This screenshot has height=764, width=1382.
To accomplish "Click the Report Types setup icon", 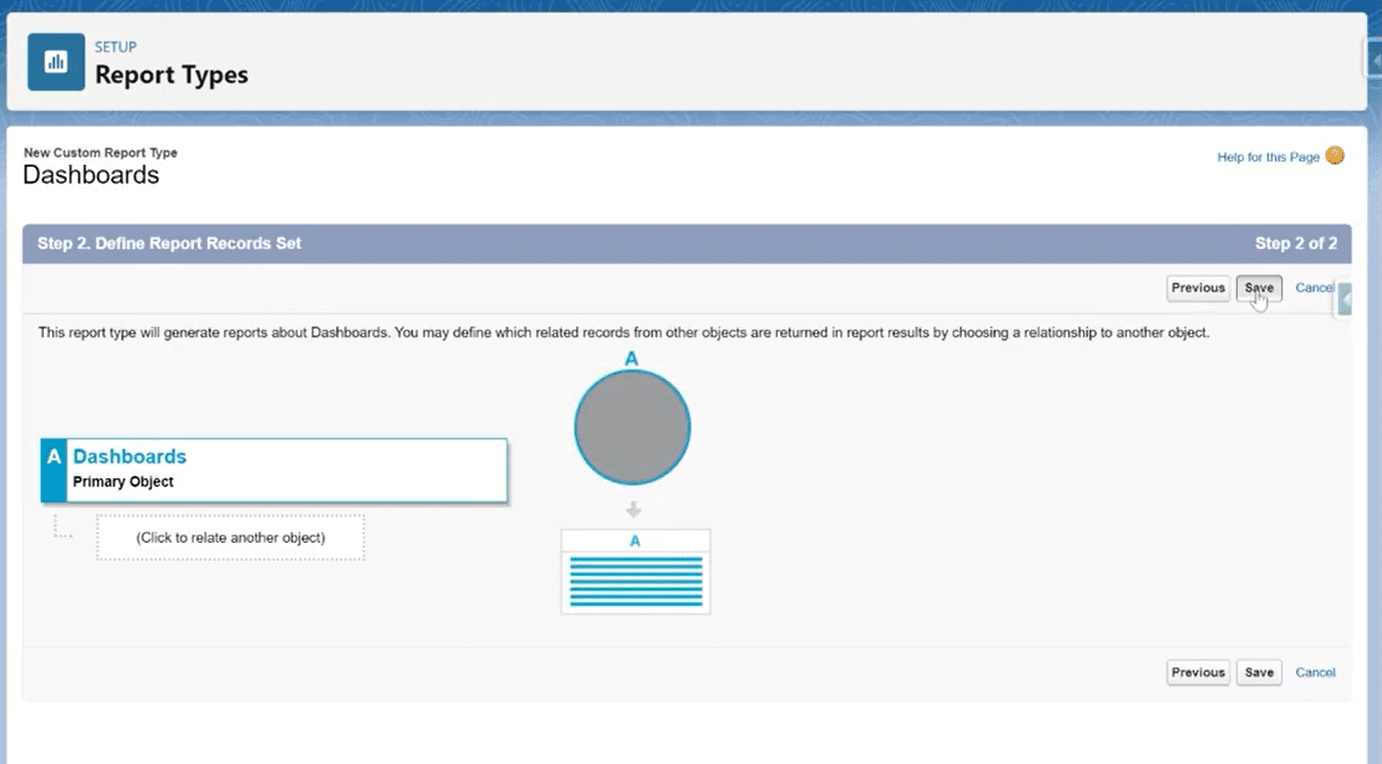I will 56,62.
